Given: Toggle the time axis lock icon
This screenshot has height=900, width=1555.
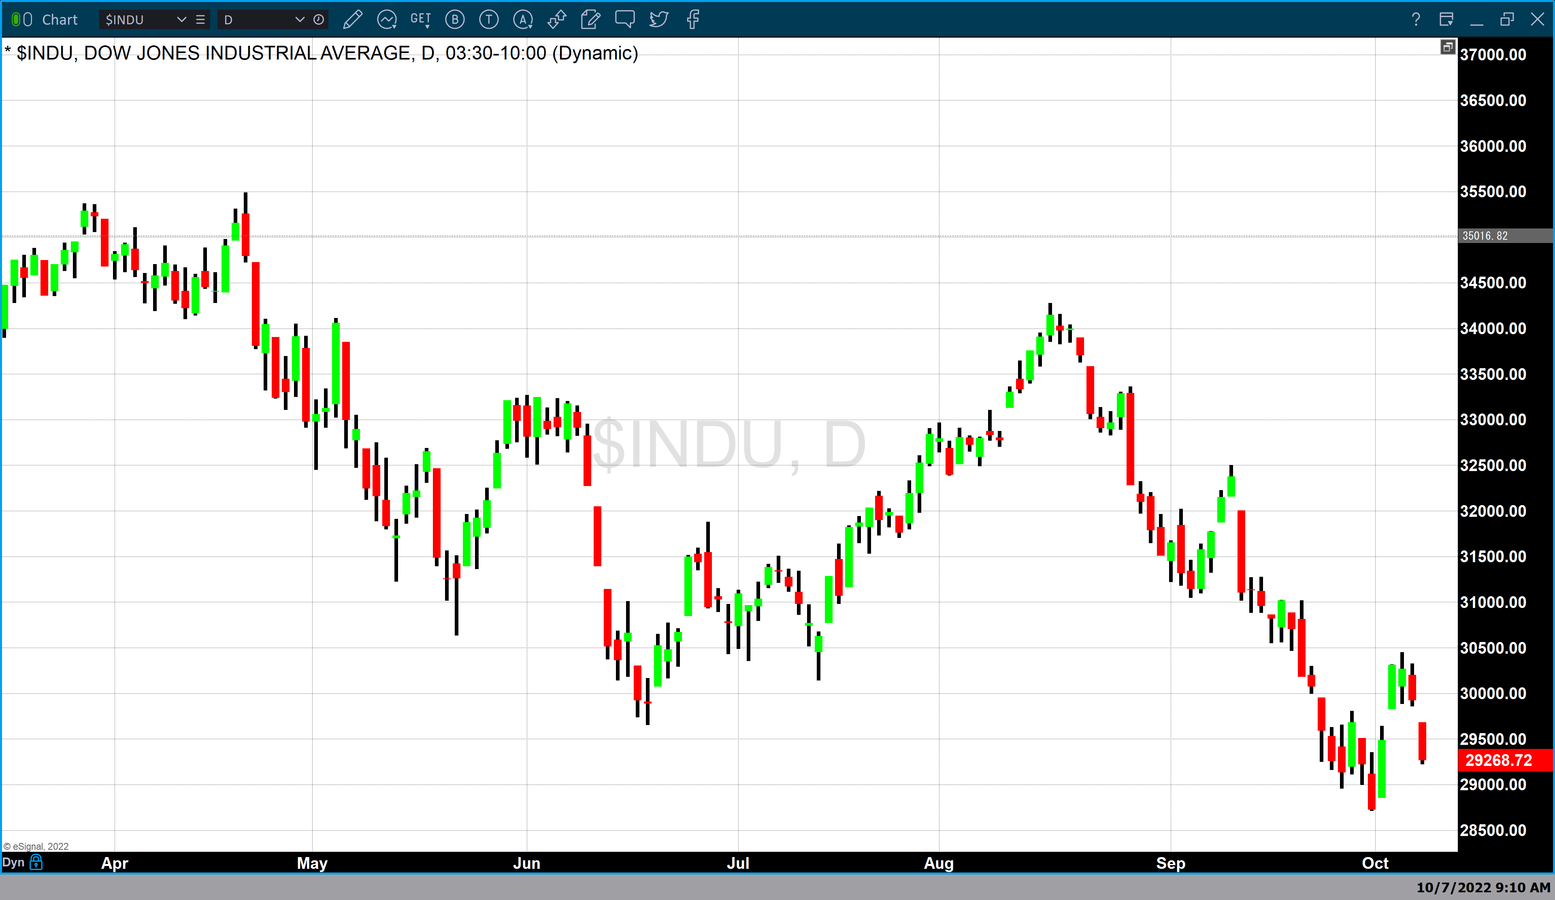Looking at the screenshot, I should 37,862.
